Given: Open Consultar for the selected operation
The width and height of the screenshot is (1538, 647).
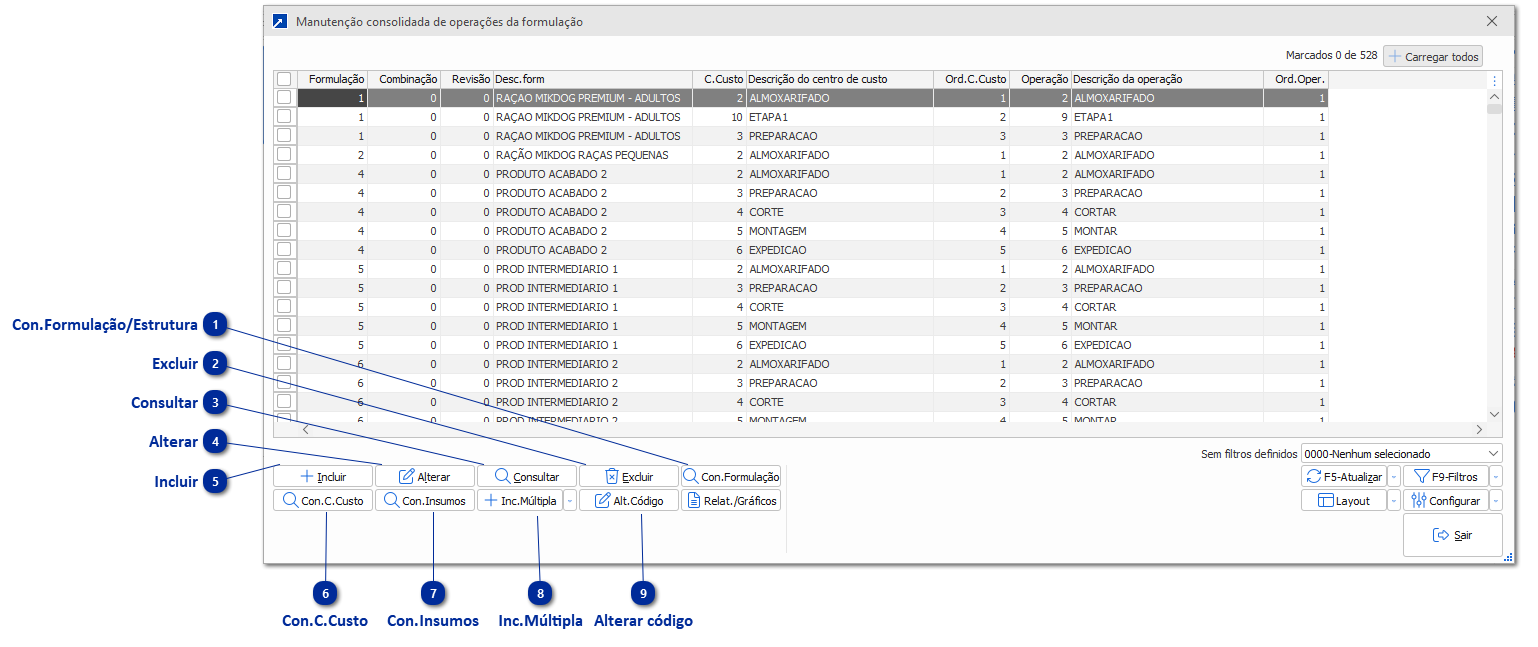Looking at the screenshot, I should pos(527,477).
